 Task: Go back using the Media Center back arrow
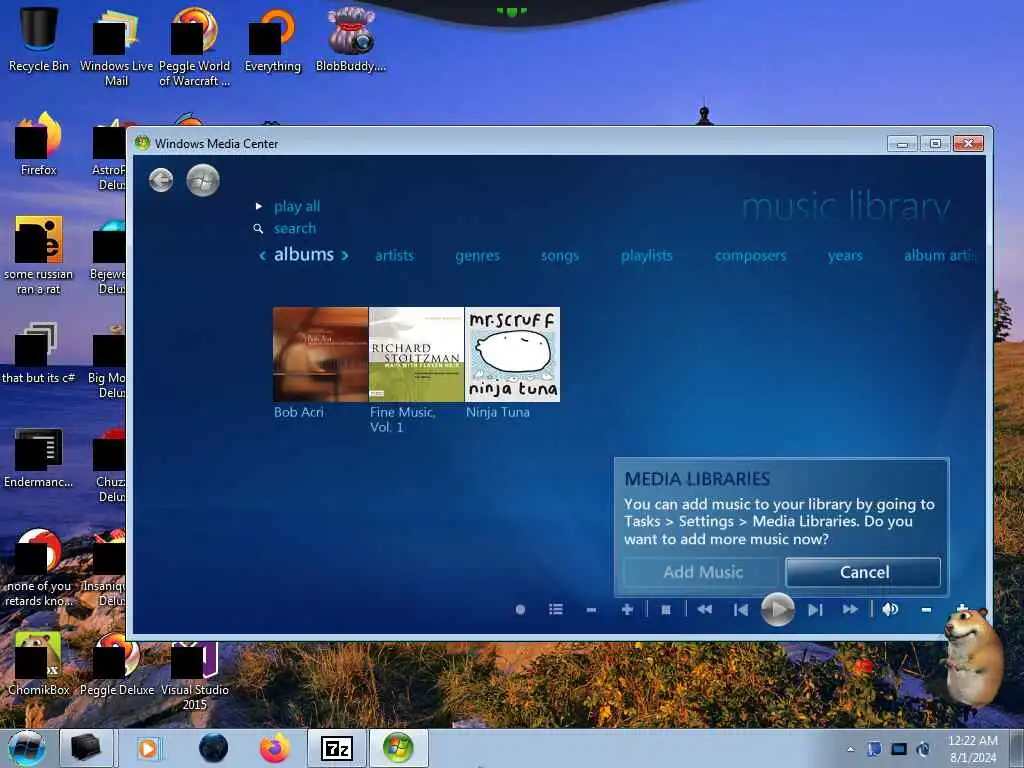coord(161,180)
